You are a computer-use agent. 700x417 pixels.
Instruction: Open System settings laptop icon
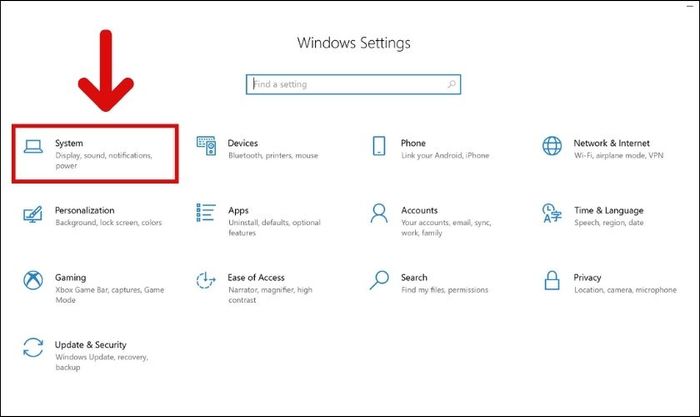tap(33, 146)
